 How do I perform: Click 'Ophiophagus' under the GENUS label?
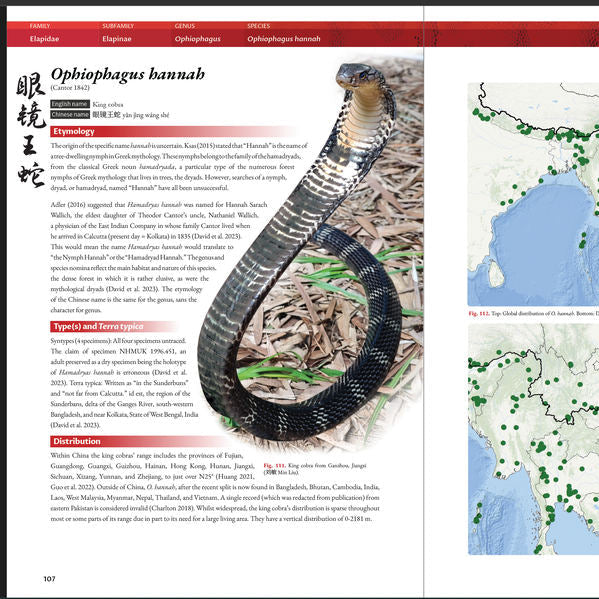pyautogui.click(x=198, y=39)
